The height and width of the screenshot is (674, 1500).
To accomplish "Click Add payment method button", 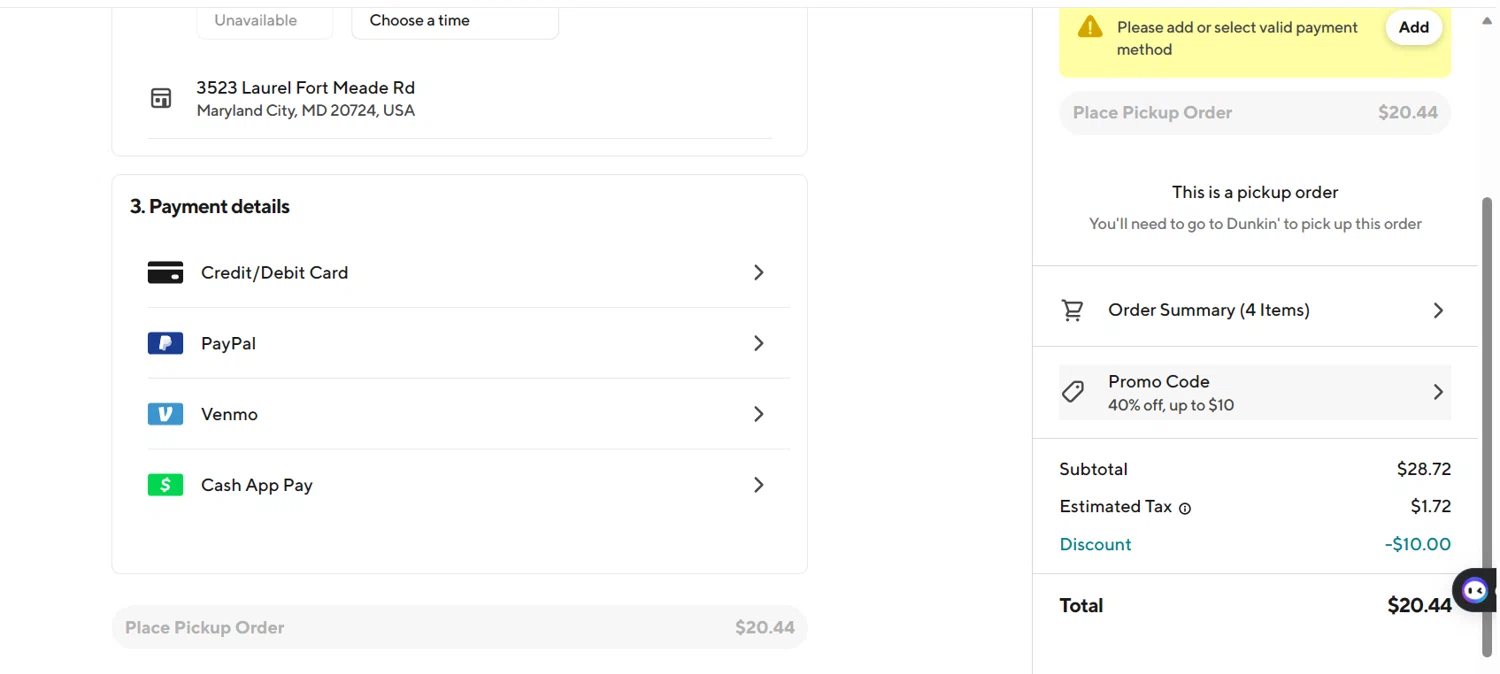I will pos(1413,28).
